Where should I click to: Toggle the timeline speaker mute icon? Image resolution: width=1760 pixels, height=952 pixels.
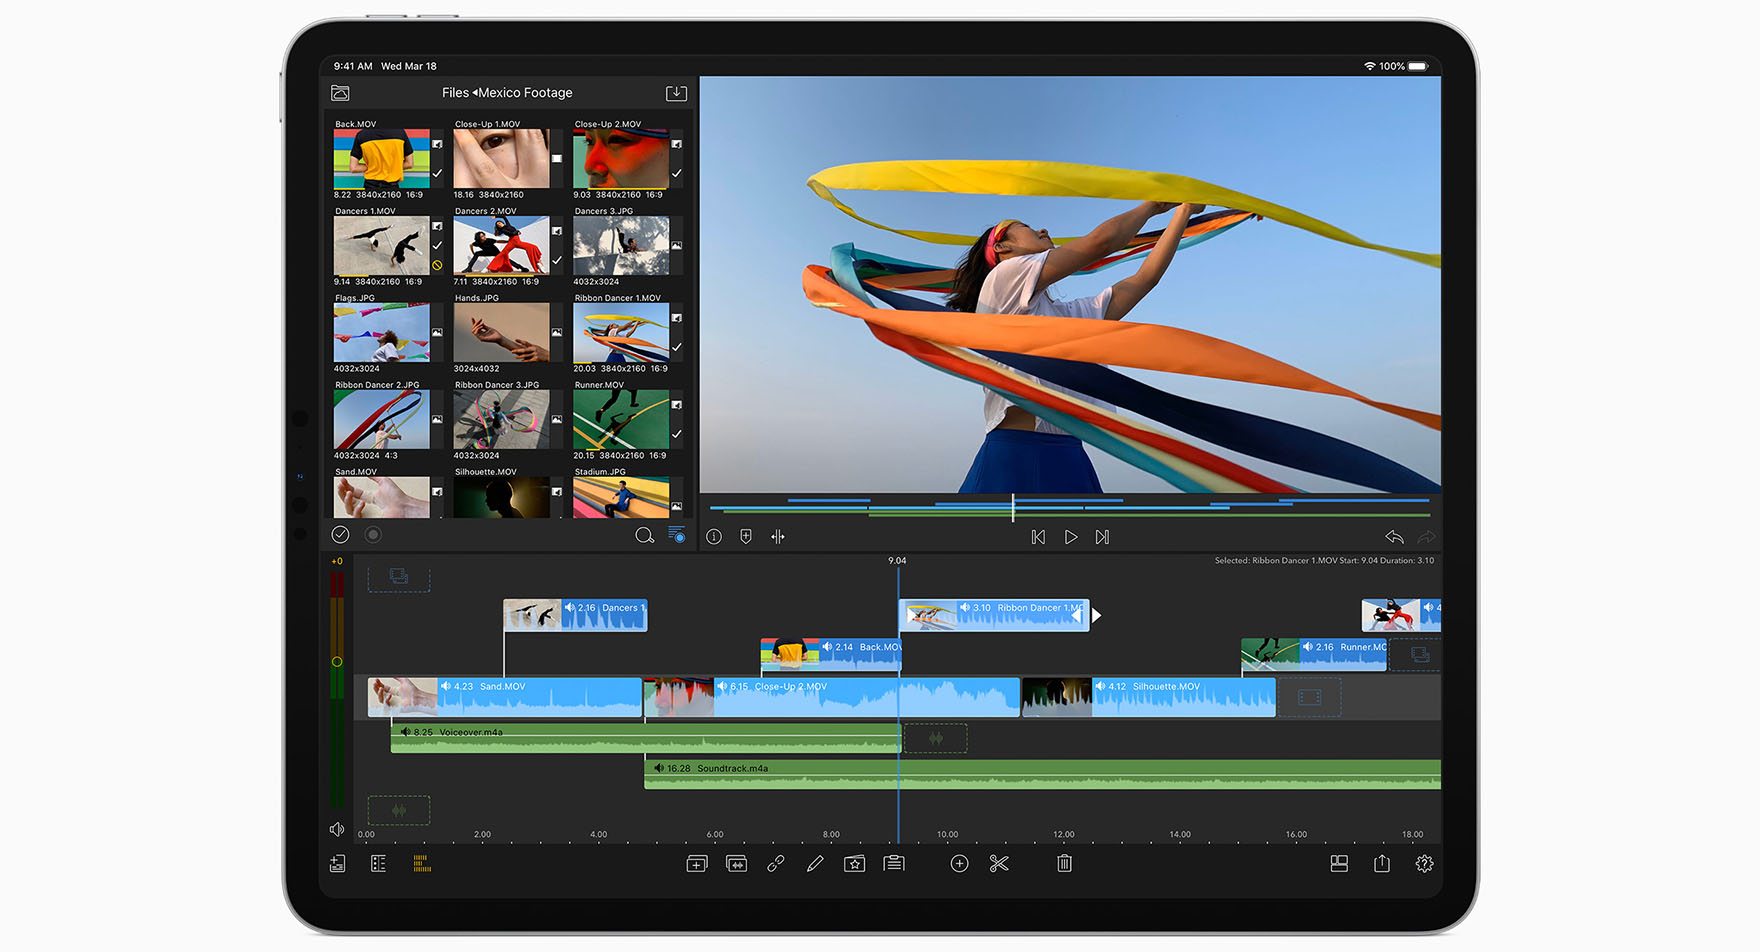337,830
